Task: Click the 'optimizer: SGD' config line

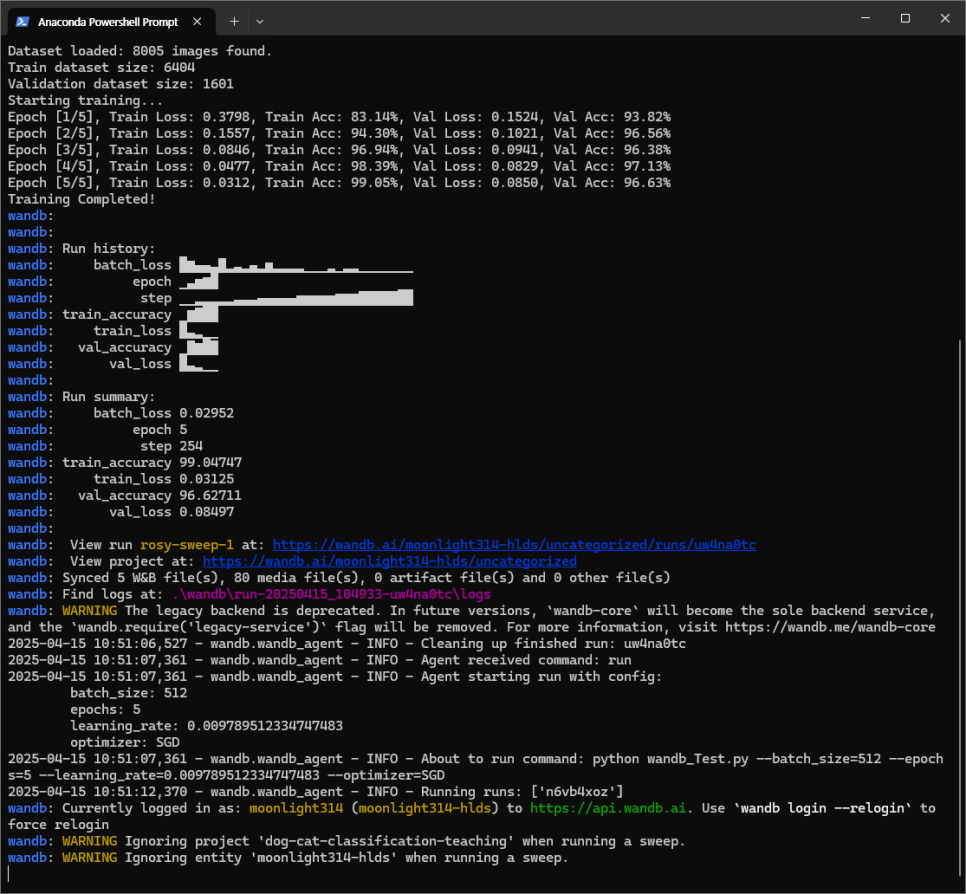Action: tap(124, 742)
